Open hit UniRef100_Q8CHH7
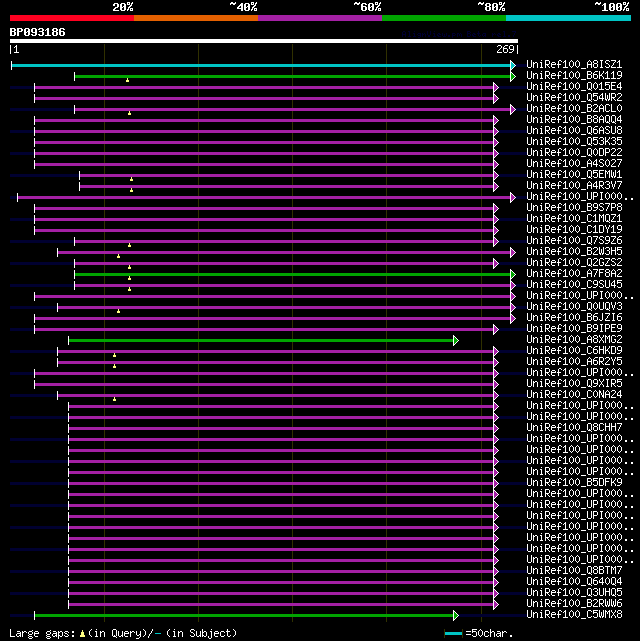The width and height of the screenshot is (640, 641). pos(574,428)
